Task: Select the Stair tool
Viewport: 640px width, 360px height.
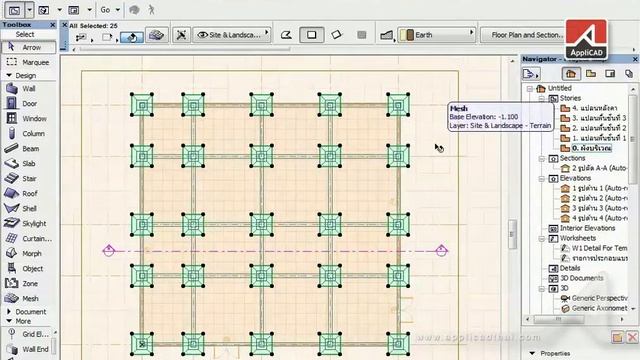Action: tap(29, 178)
